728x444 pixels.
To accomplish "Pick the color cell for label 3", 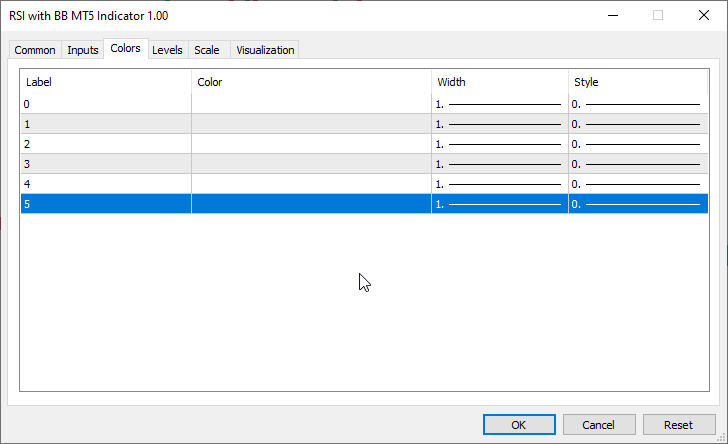I will click(x=311, y=164).
